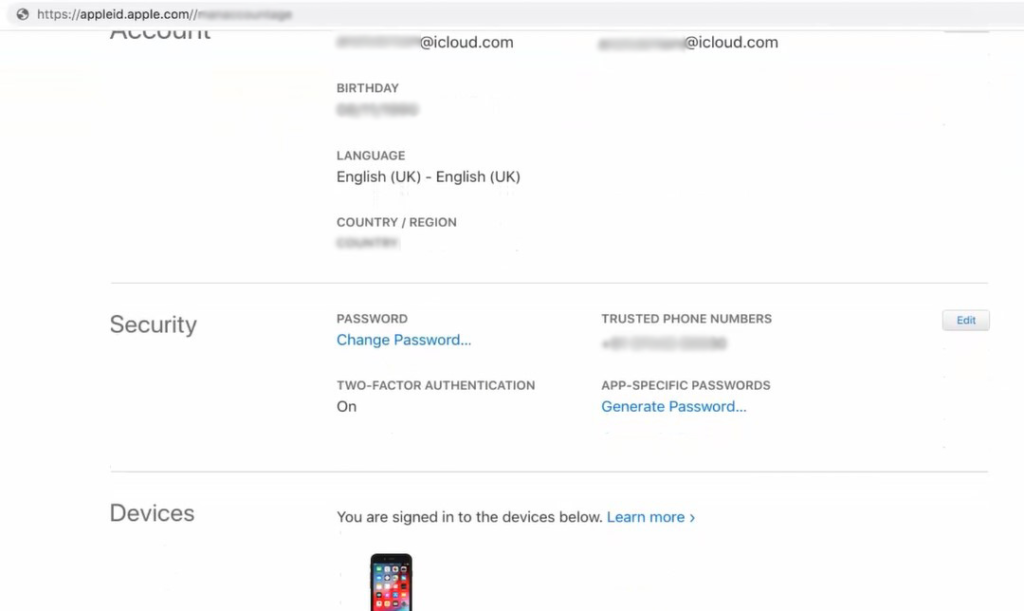Click the blurred country value
The width and height of the screenshot is (1024, 611).
[x=367, y=243]
